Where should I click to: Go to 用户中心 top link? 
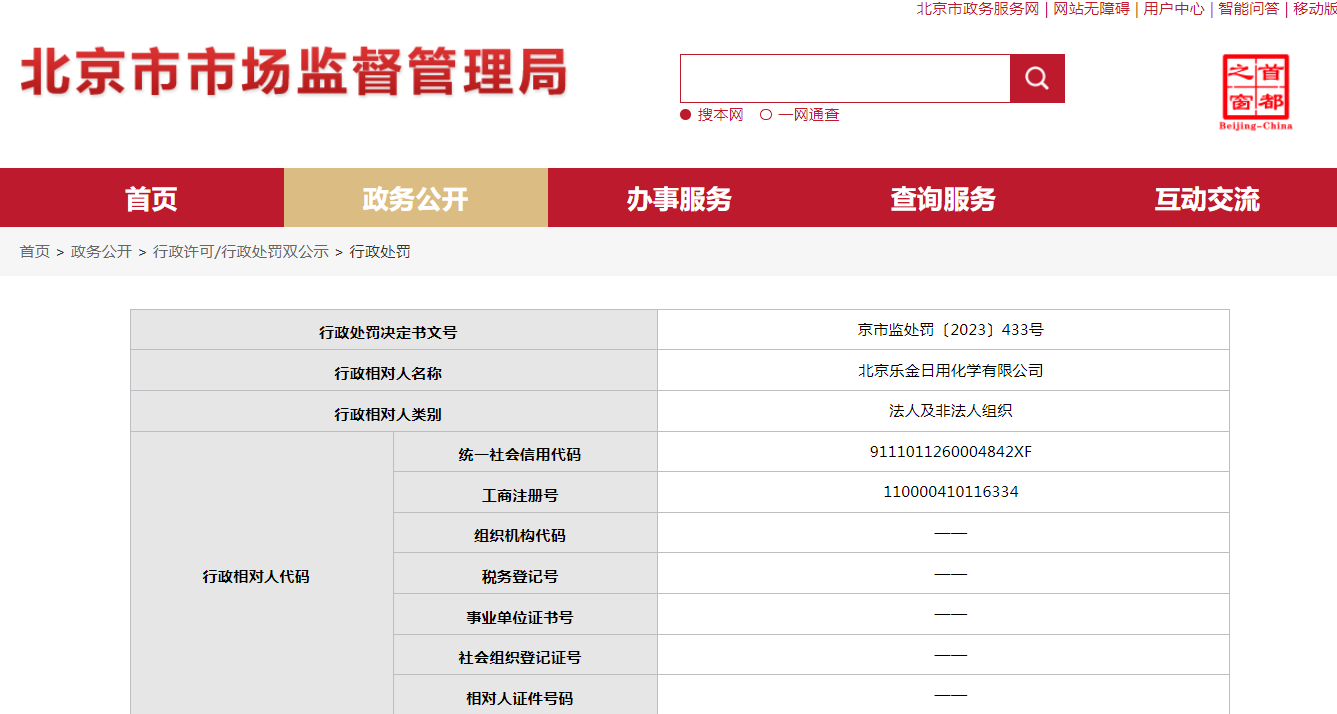pos(1174,9)
